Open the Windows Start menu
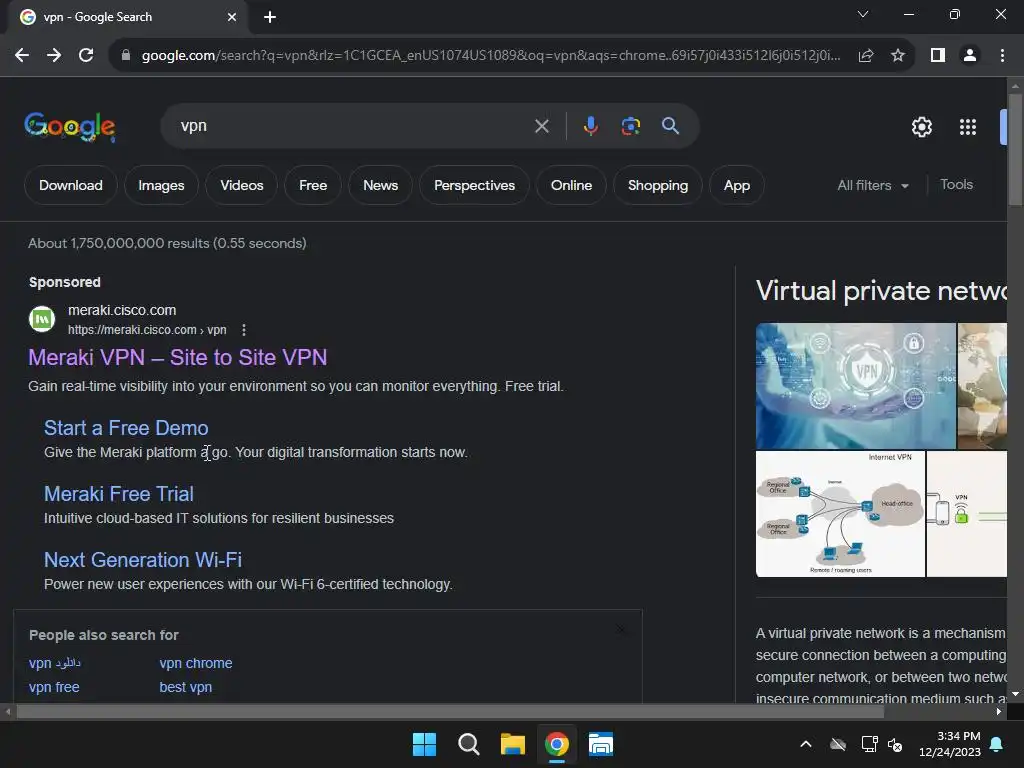 (424, 744)
